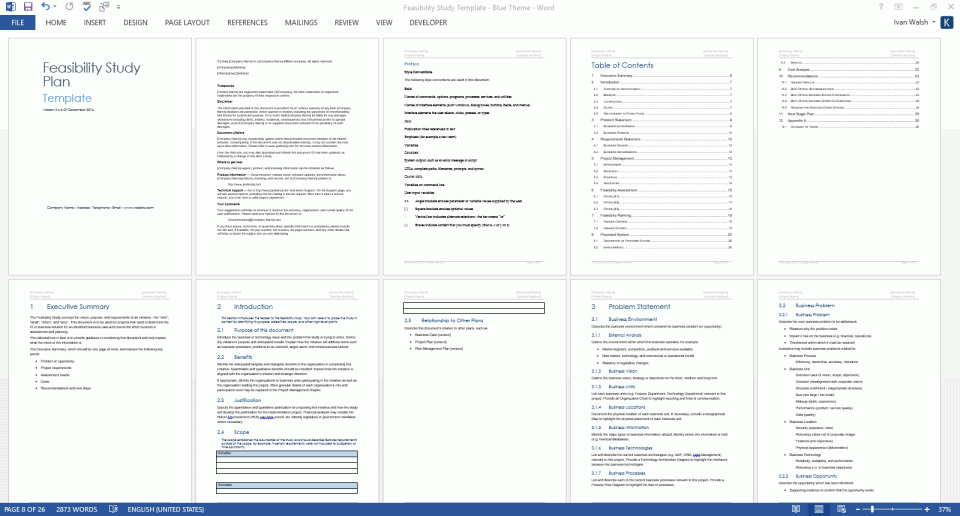Open the REVIEW tab

pyautogui.click(x=347, y=23)
